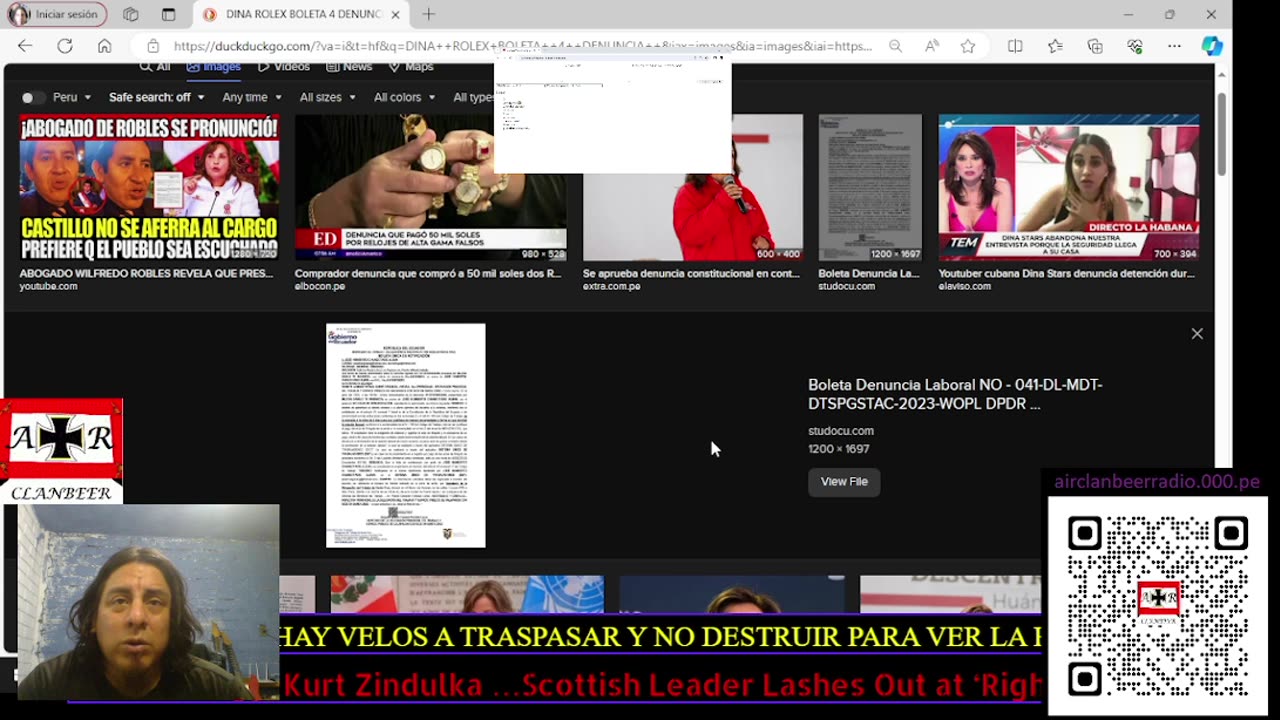Click the duckduckgo.com address bar
The image size is (1280, 720).
[522, 46]
